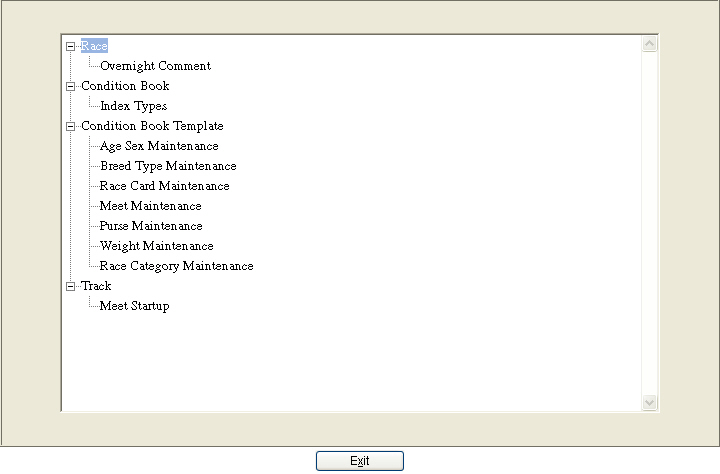Open Overnight Comment
Screen dimensions: 720x474
155,66
